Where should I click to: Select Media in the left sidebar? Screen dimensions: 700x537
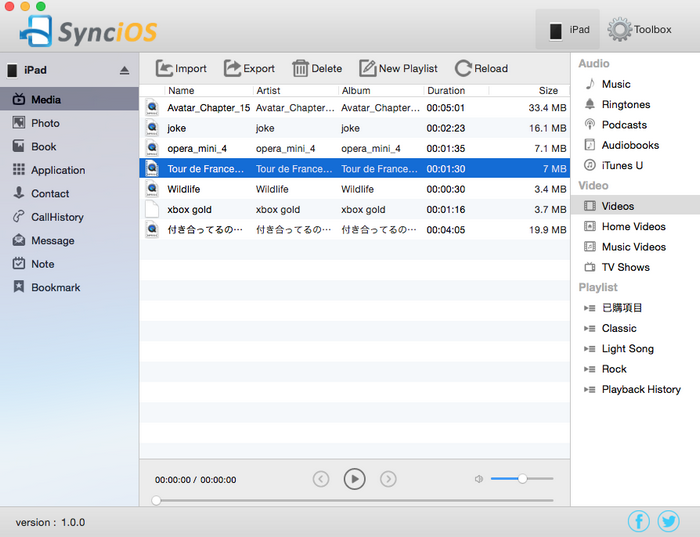point(69,99)
